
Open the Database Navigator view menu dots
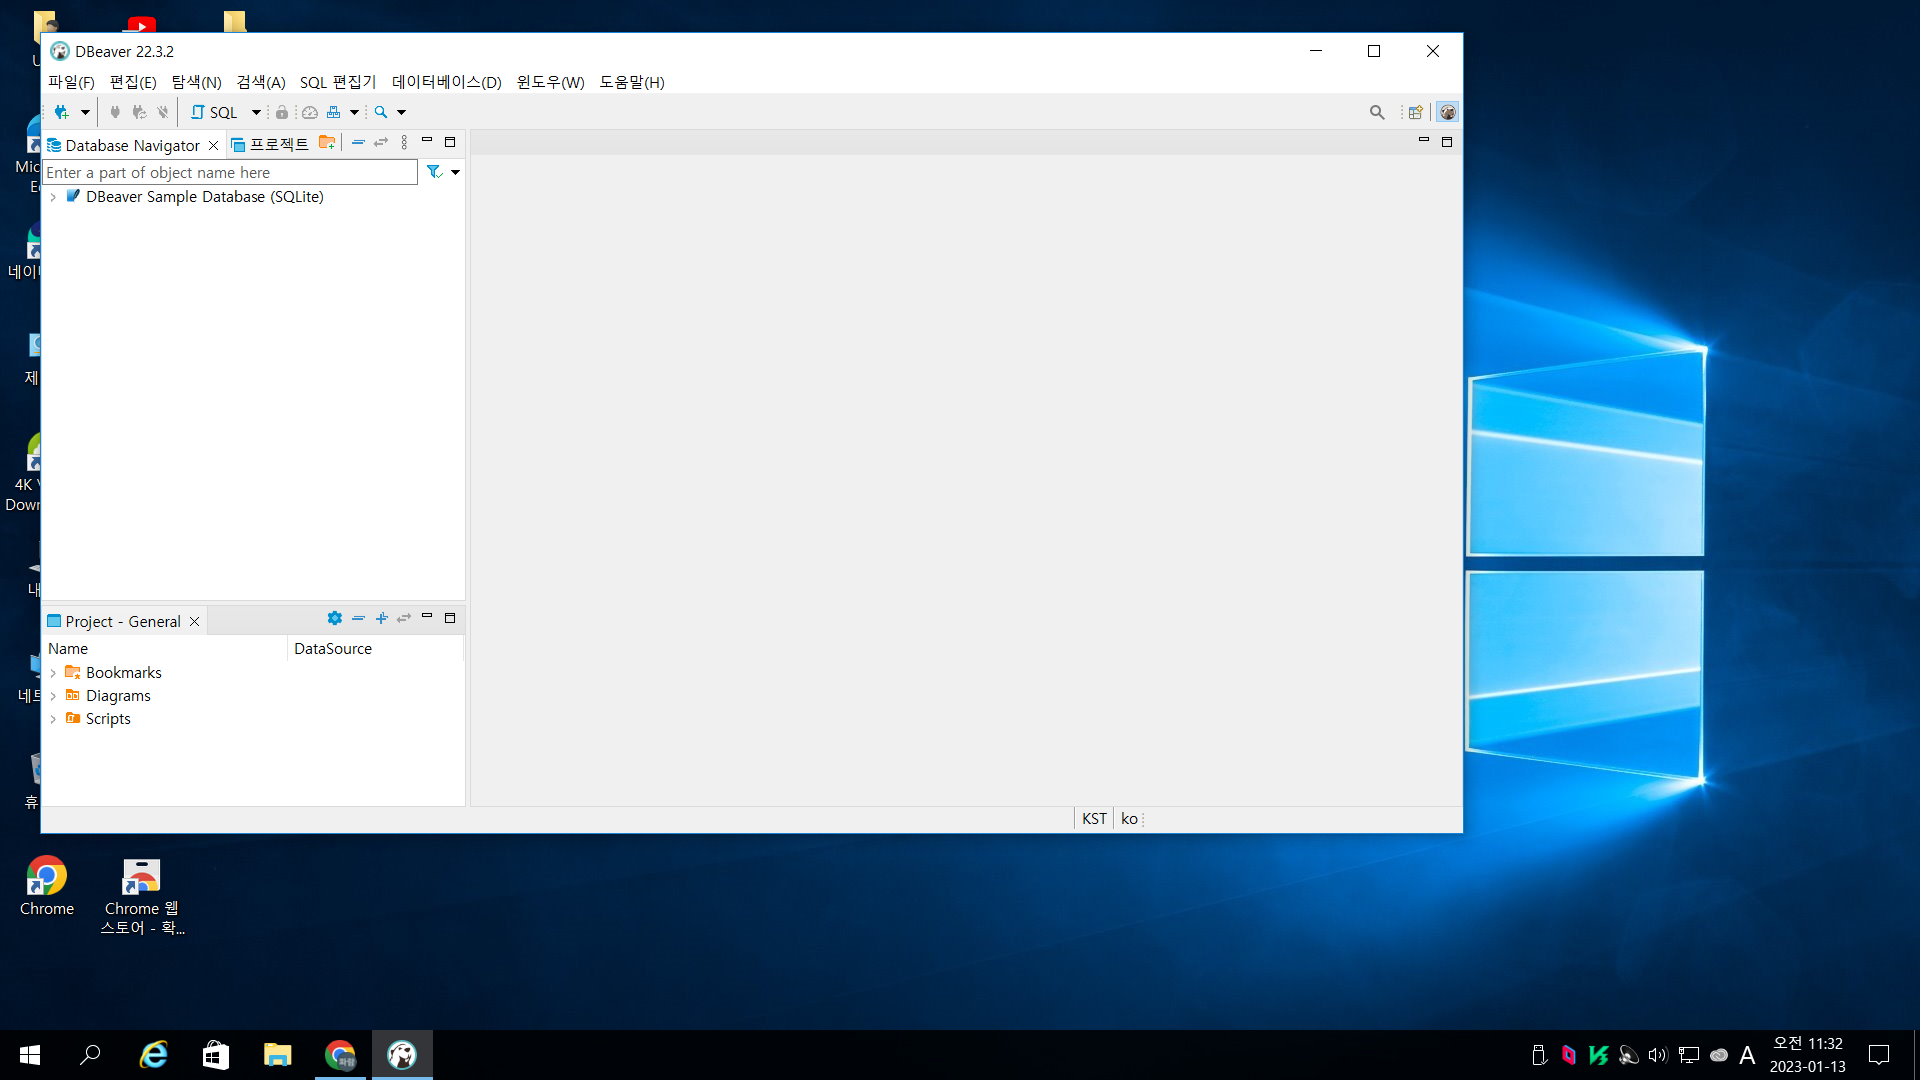pos(404,142)
